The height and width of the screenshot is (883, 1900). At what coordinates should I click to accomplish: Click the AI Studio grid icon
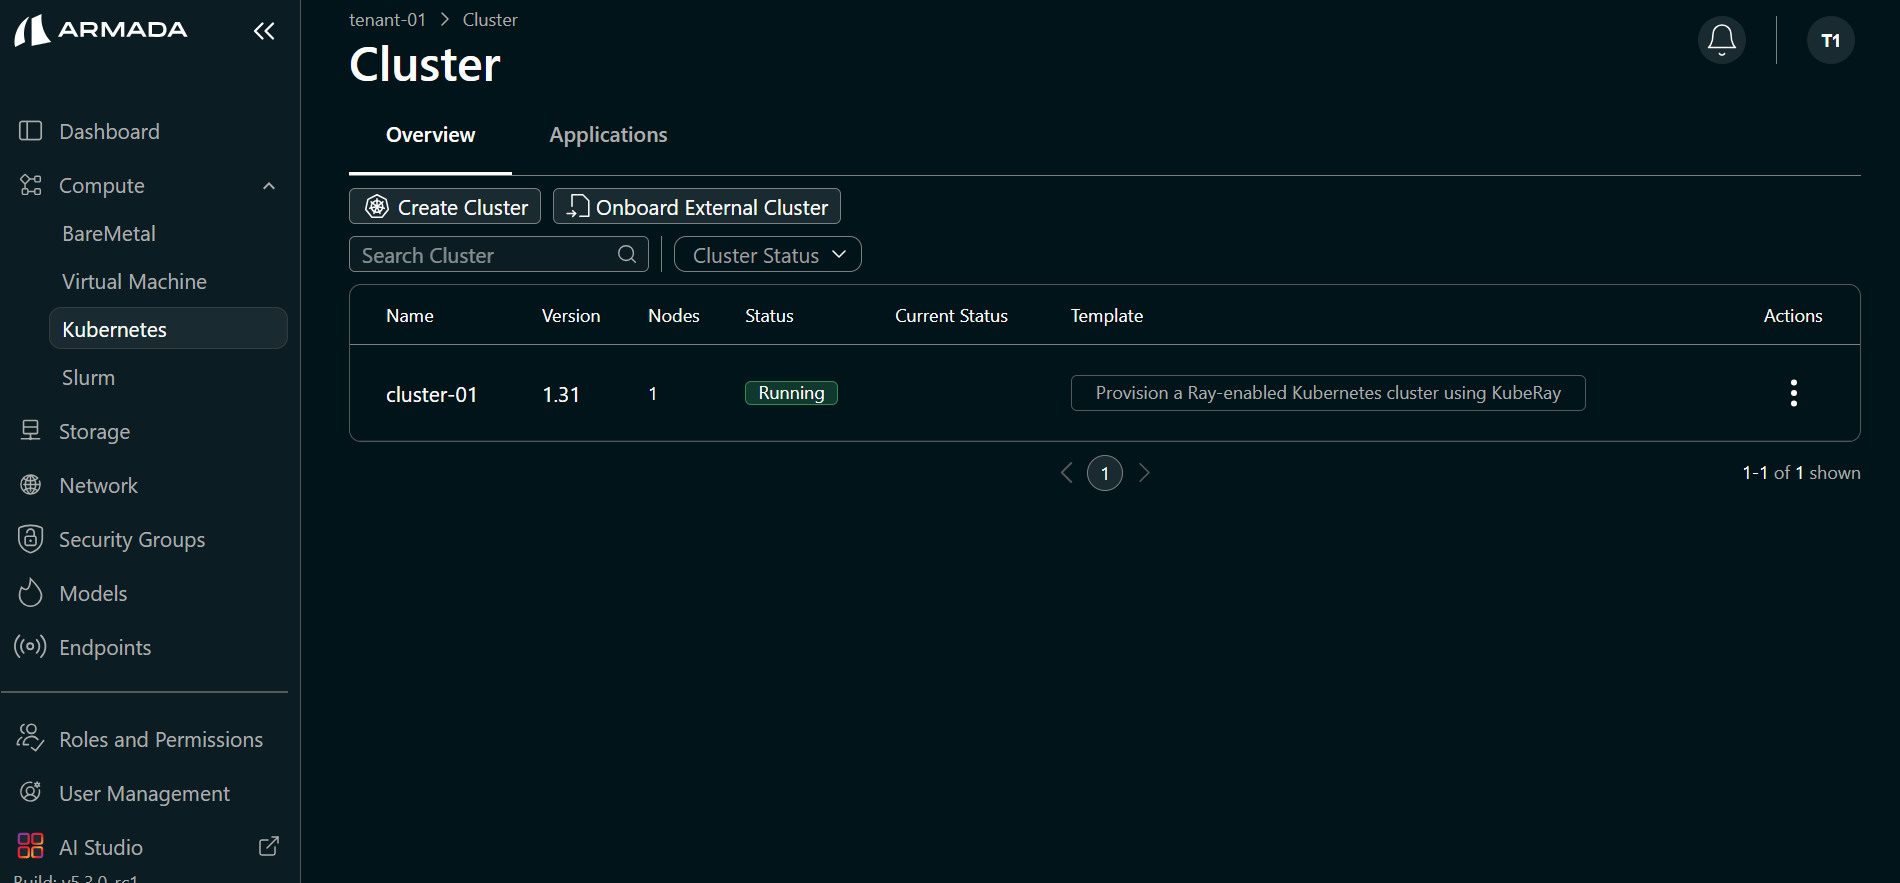point(31,846)
